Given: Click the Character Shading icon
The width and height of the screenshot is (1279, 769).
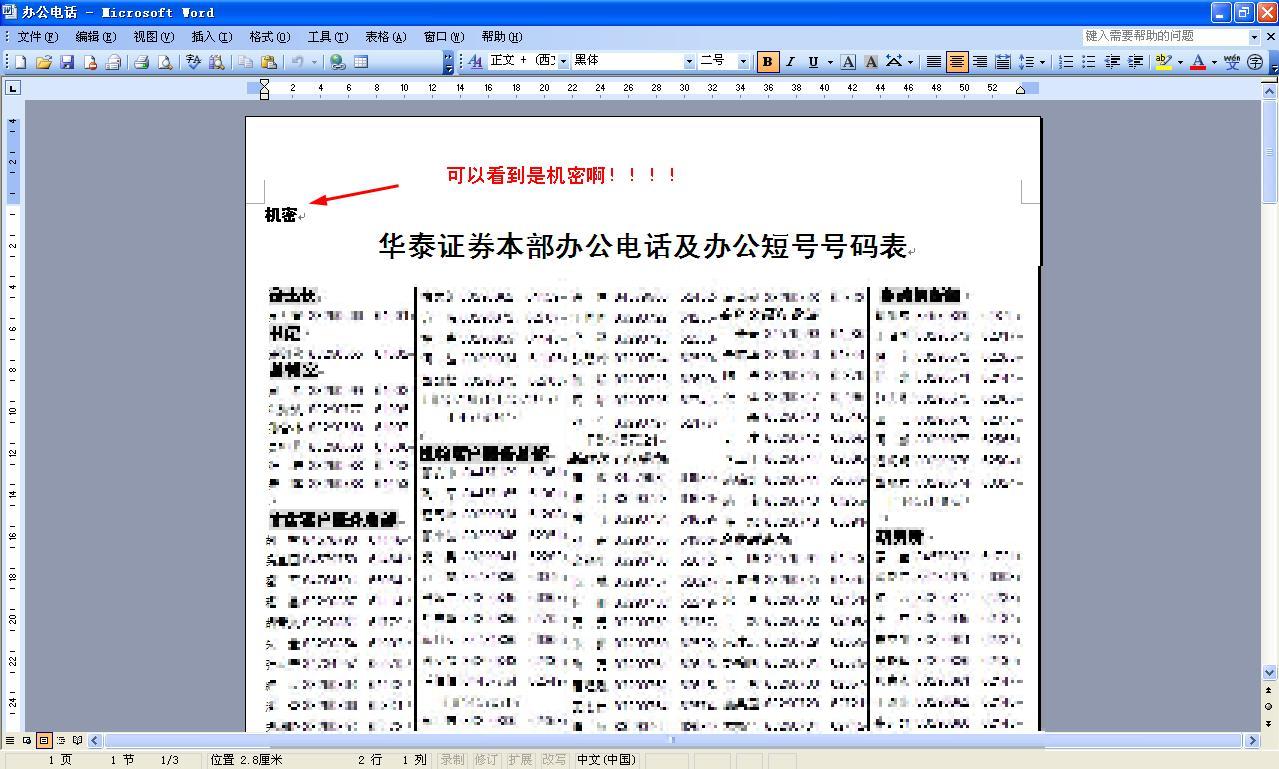Looking at the screenshot, I should click(x=871, y=62).
